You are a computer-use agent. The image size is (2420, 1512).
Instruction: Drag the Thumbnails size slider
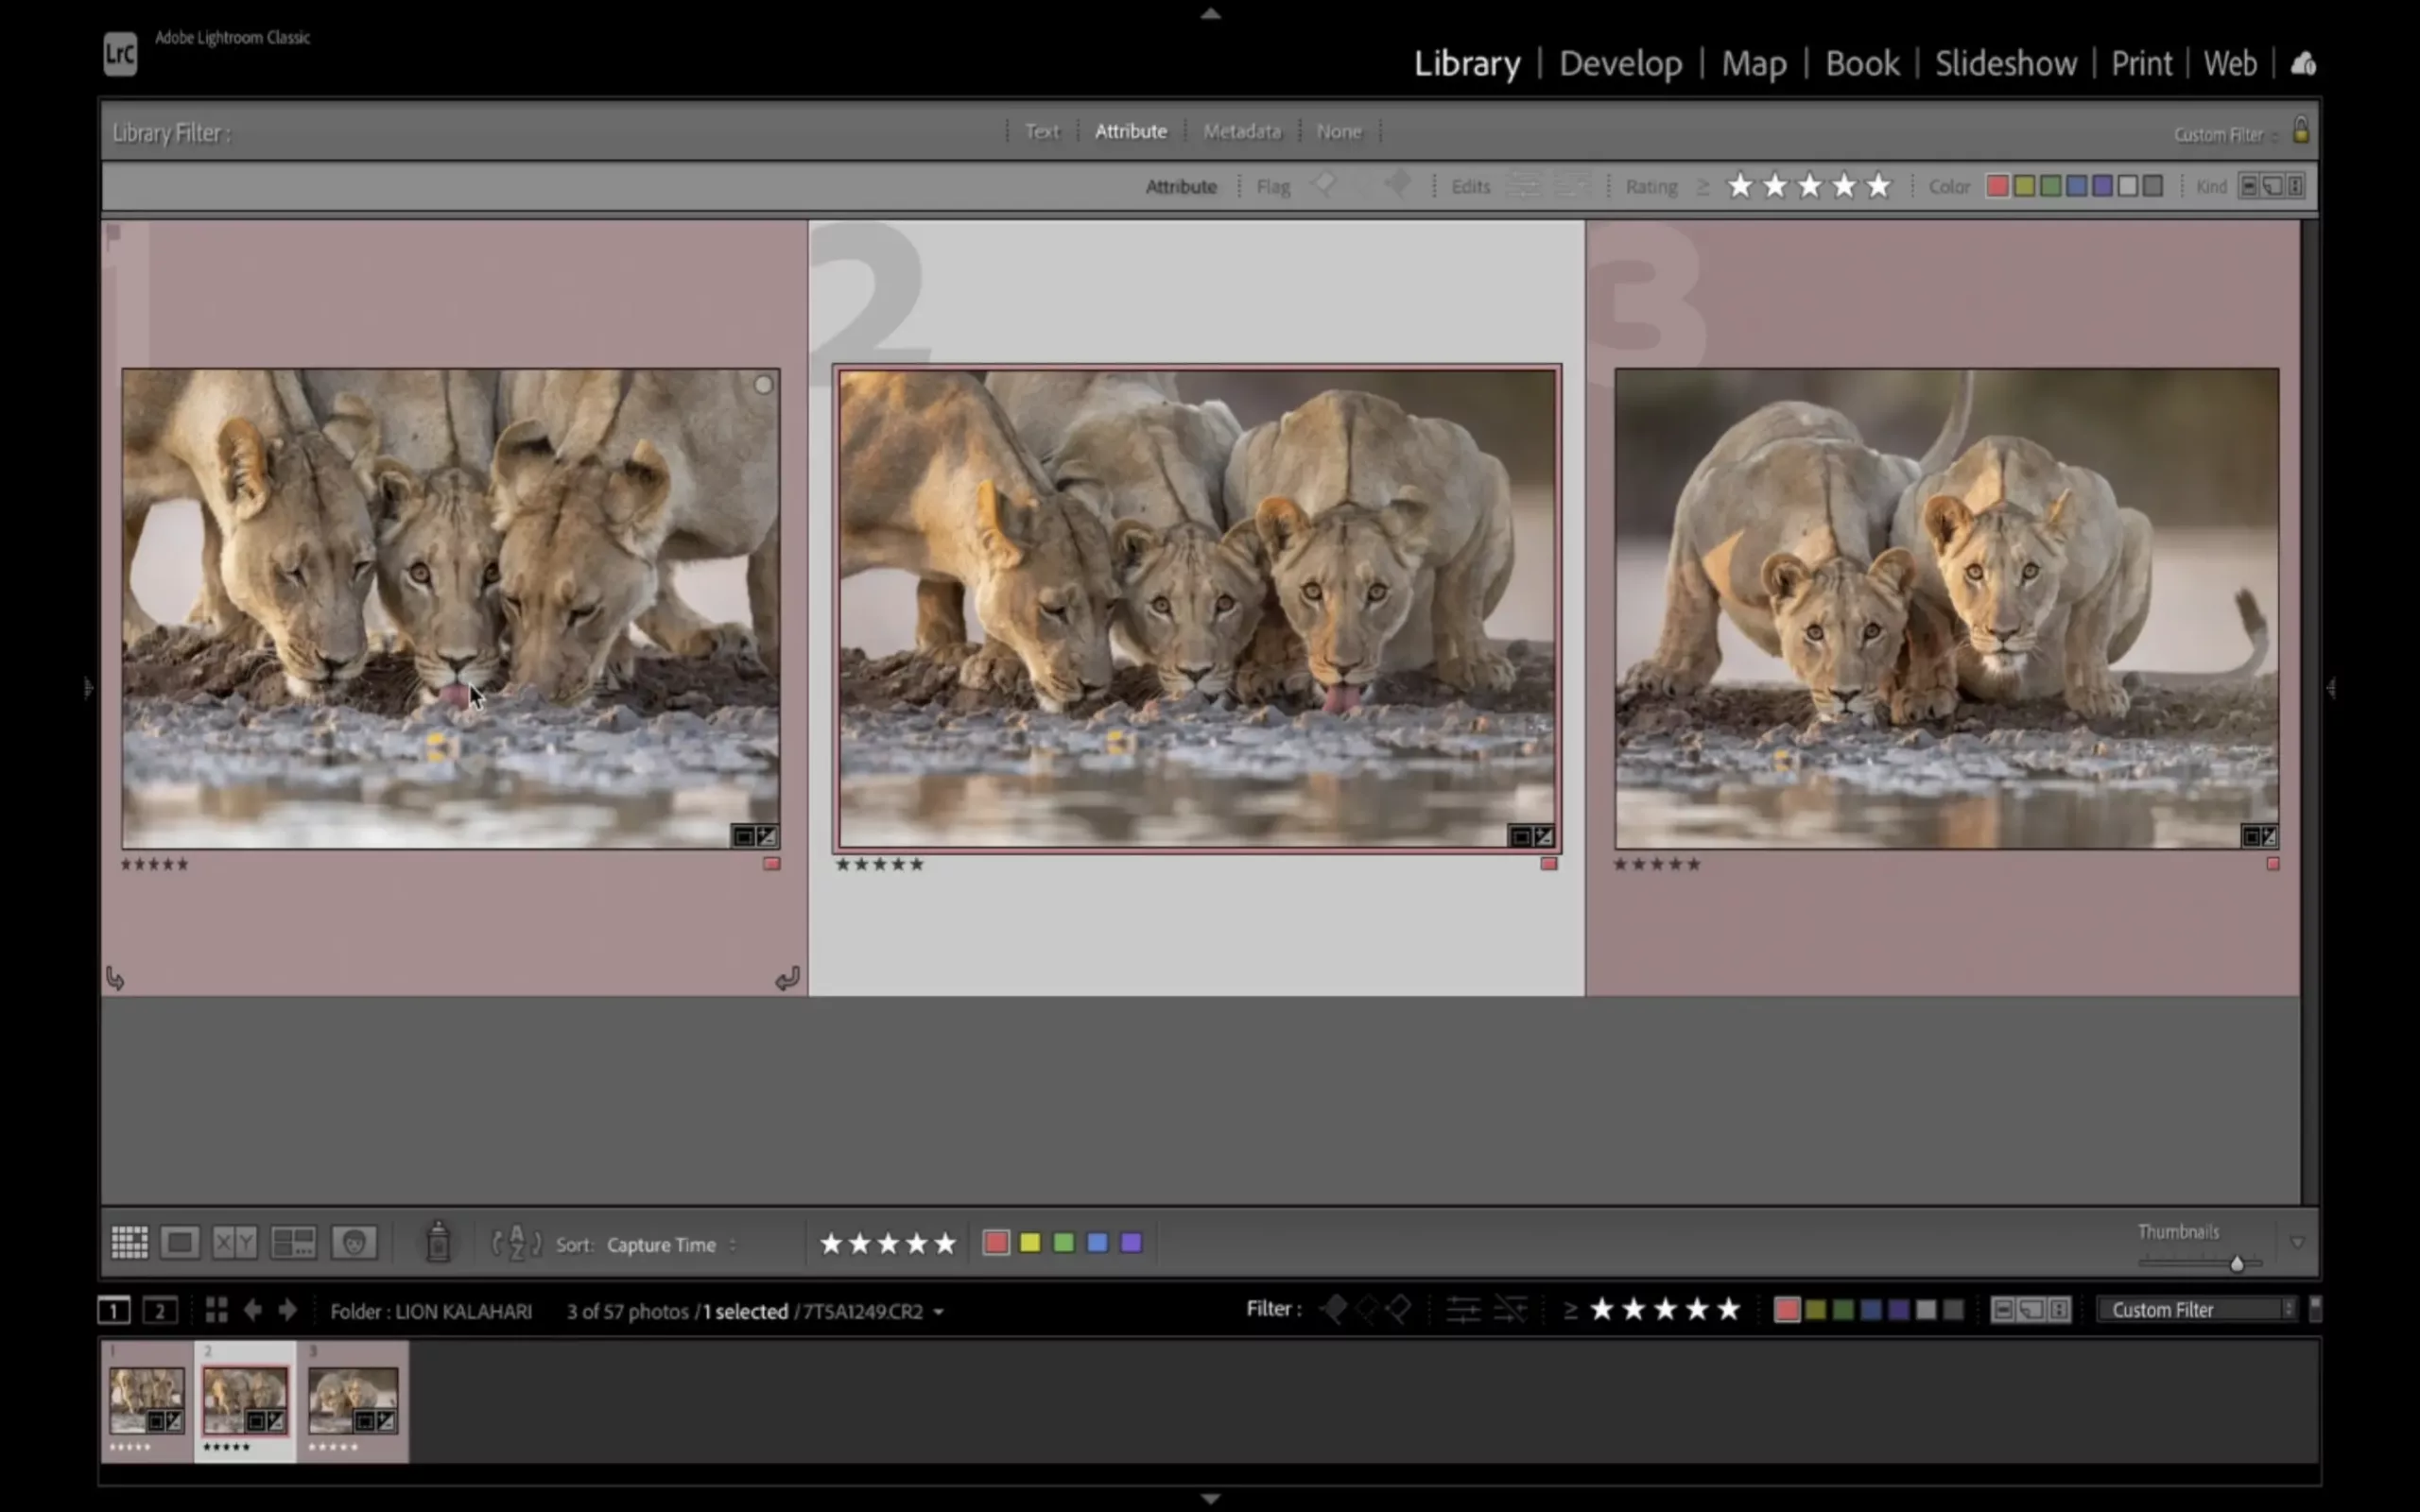pos(2237,1262)
